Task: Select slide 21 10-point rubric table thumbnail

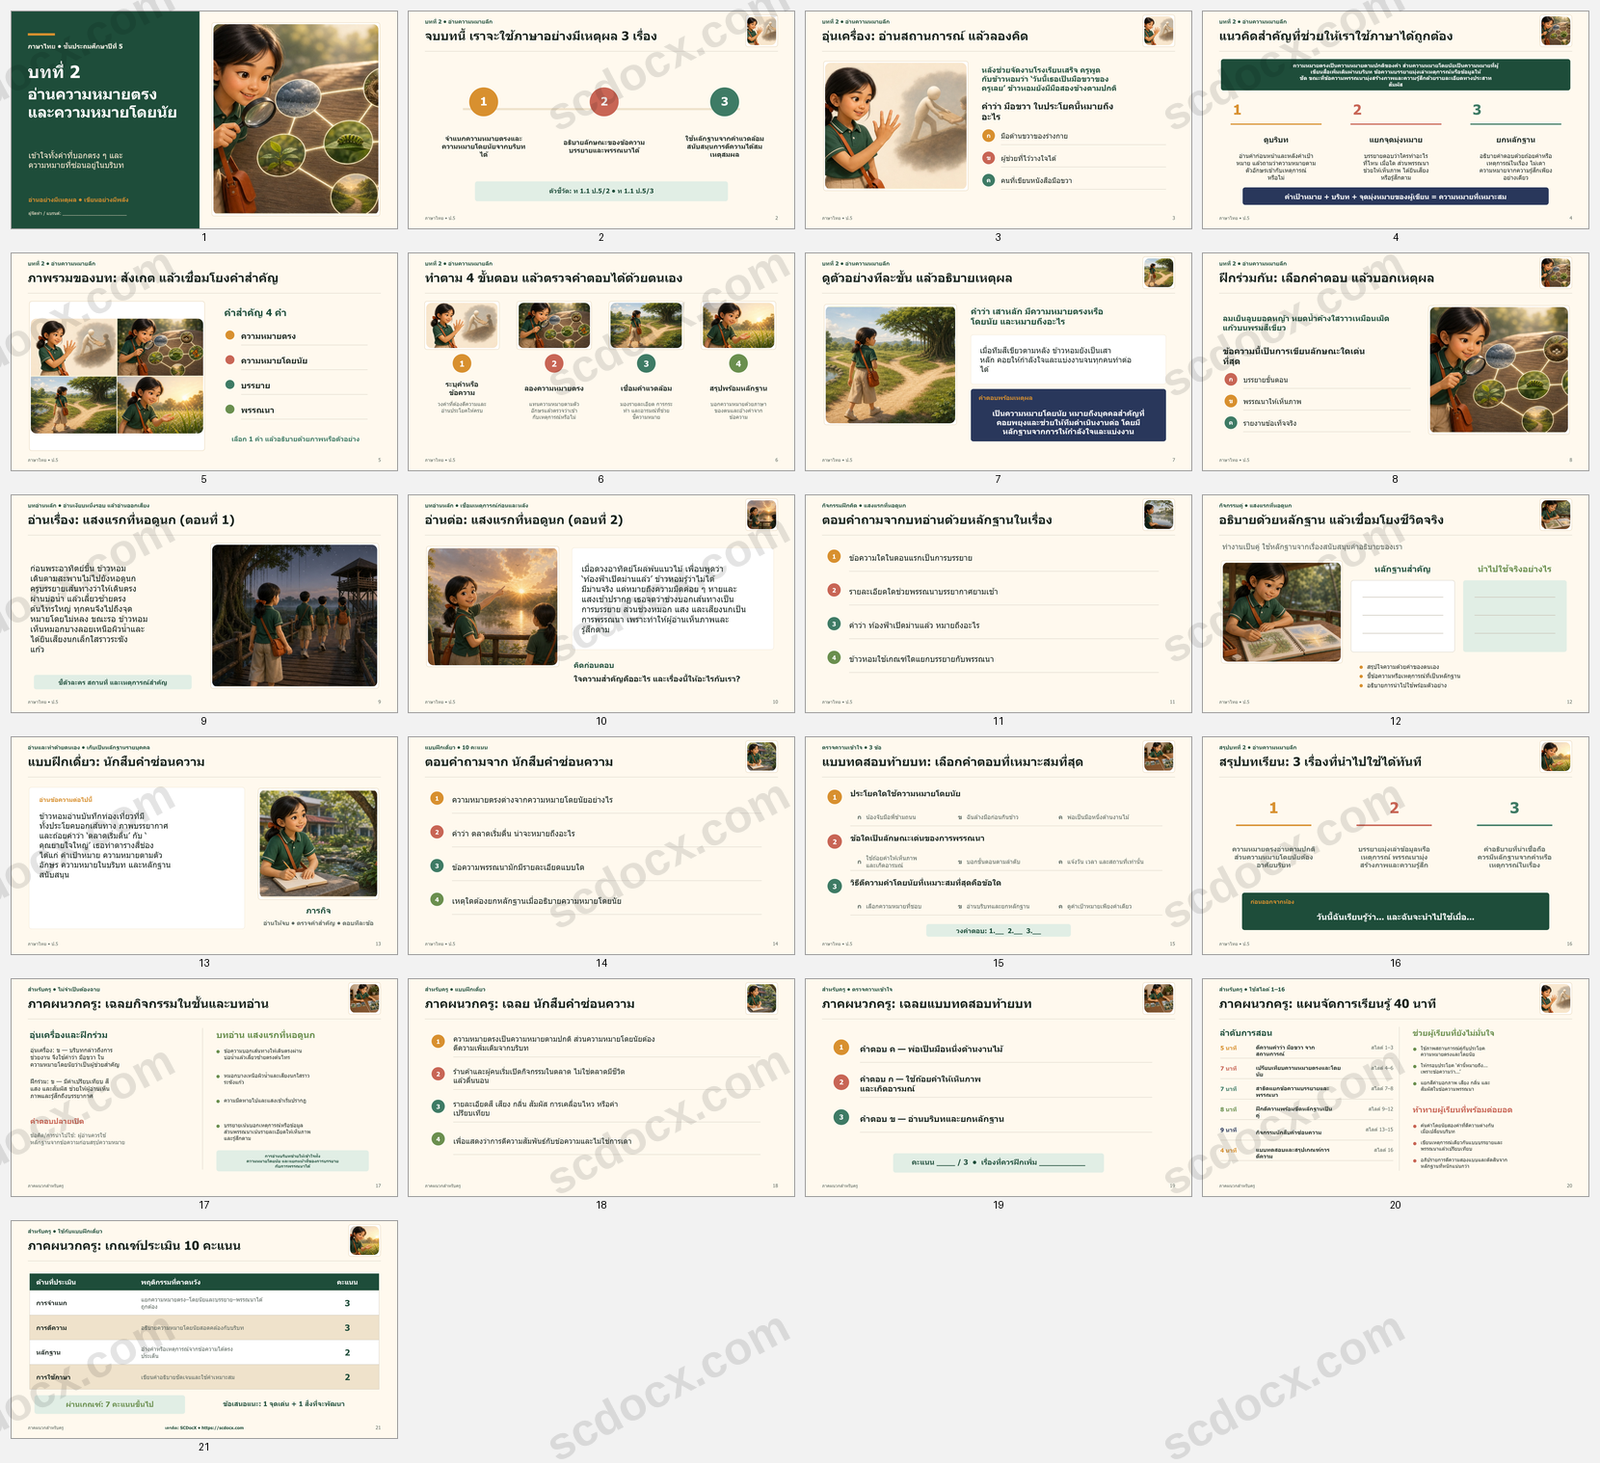Action: (x=204, y=1330)
